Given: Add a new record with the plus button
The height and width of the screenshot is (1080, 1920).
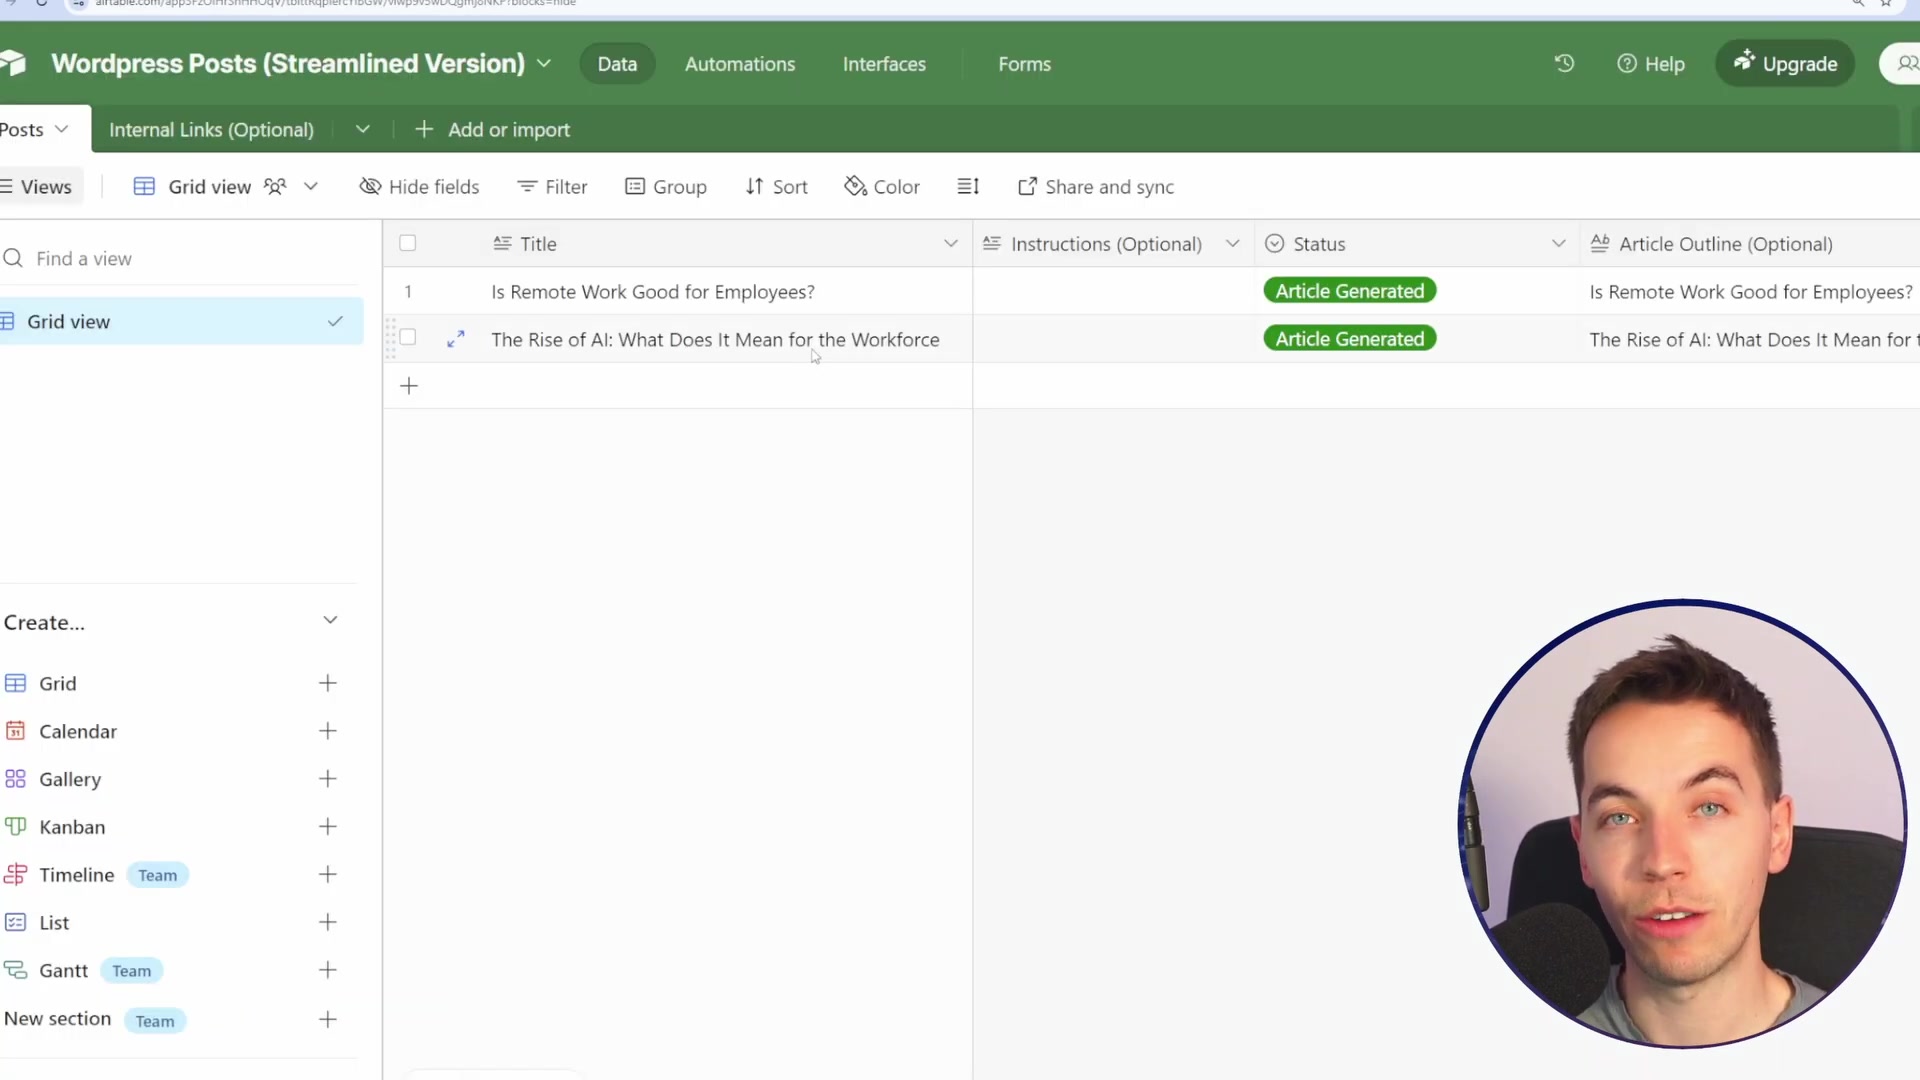Looking at the screenshot, I should 409,386.
